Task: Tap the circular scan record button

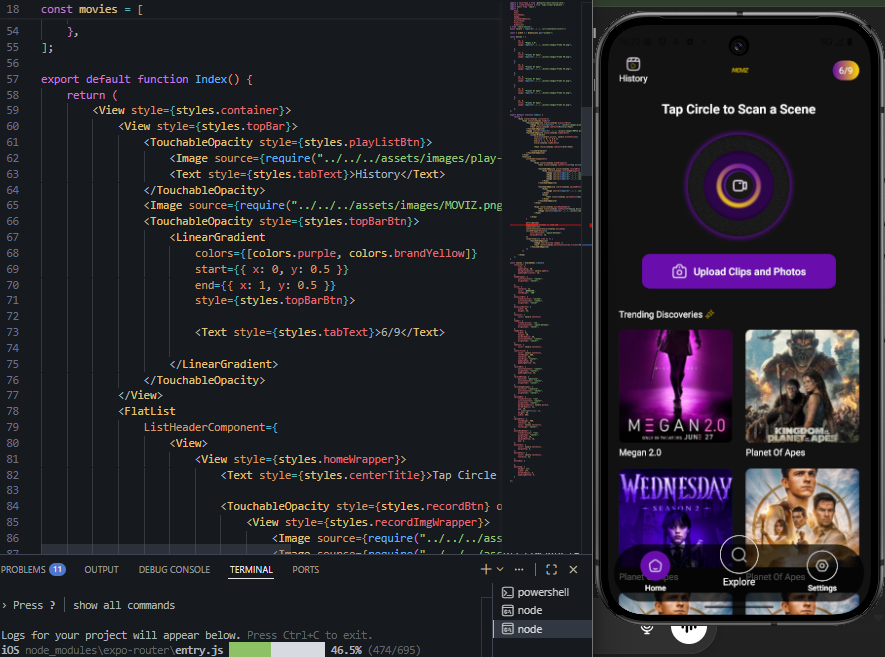Action: [739, 186]
